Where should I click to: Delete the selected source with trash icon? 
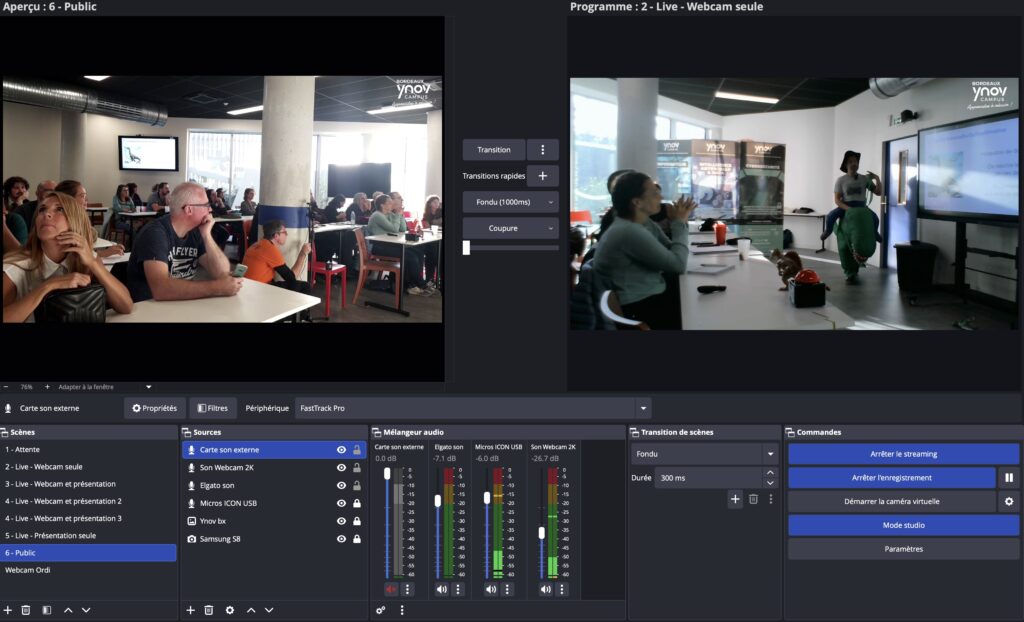pyautogui.click(x=209, y=610)
